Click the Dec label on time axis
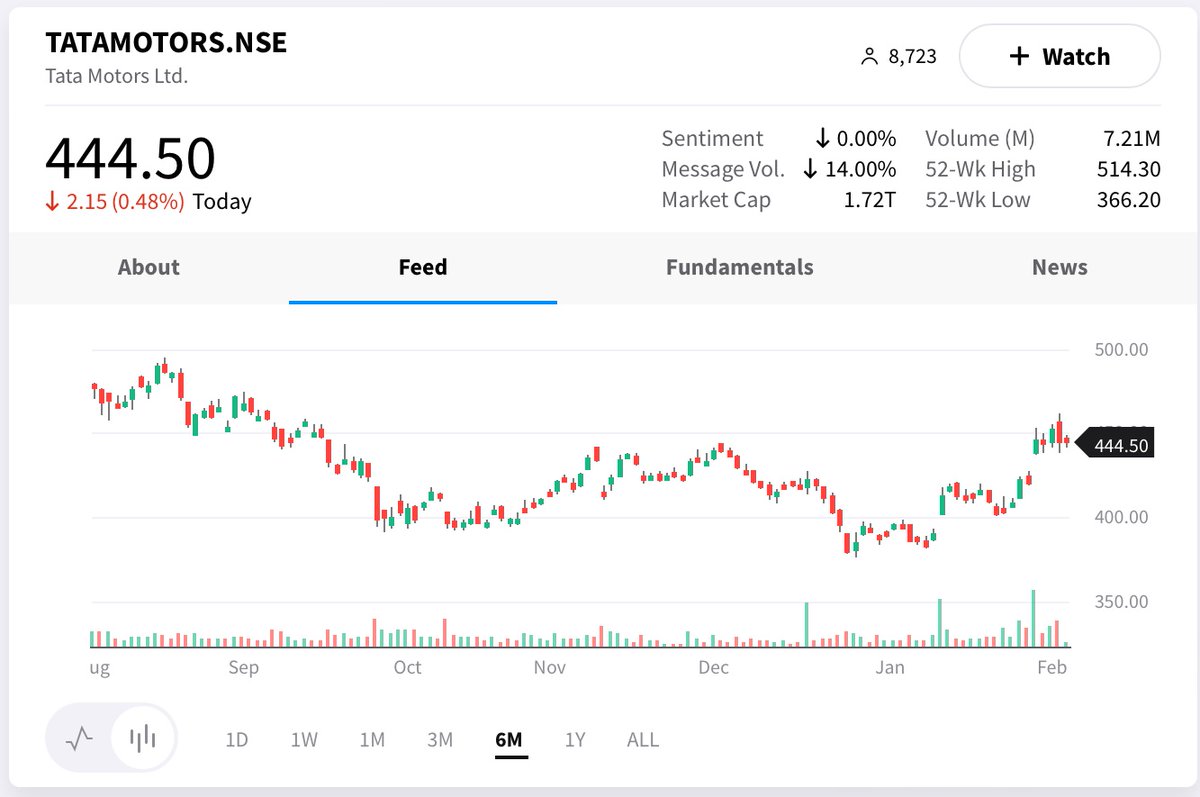1200x797 pixels. (x=713, y=668)
